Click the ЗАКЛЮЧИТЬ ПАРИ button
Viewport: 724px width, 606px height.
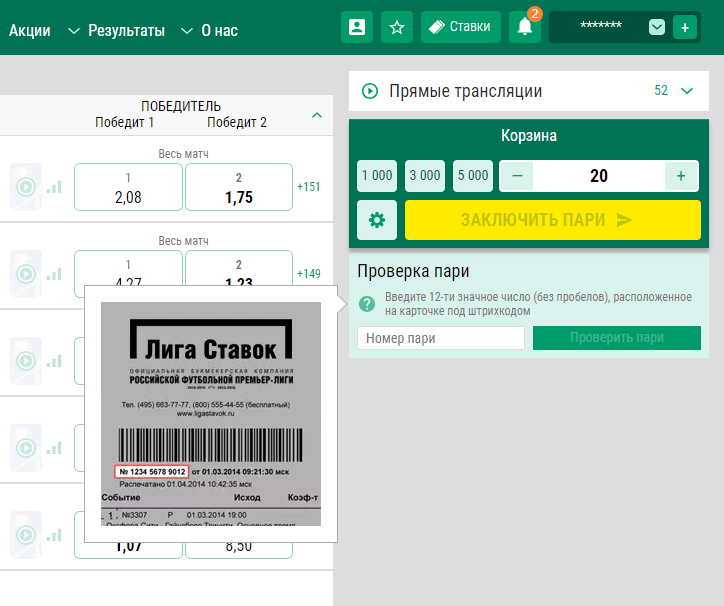[x=553, y=220]
